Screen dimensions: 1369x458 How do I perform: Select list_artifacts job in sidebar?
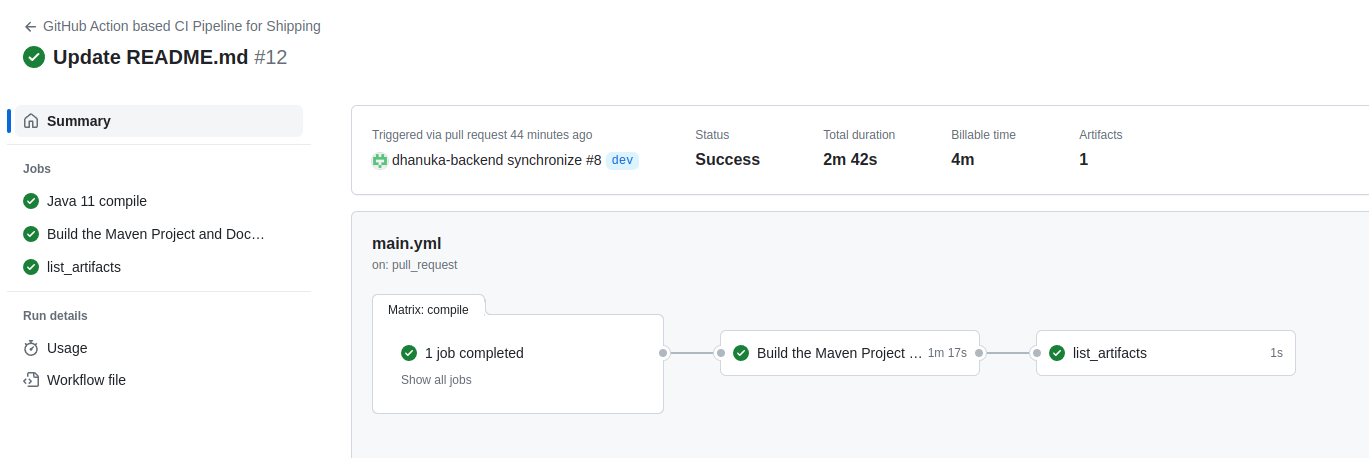159,267
